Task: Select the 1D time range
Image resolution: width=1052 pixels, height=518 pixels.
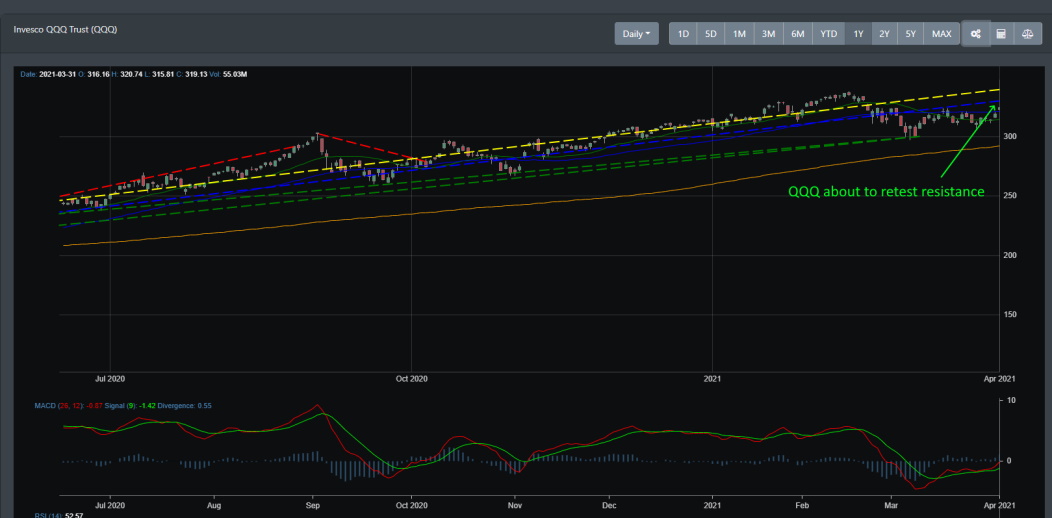Action: [x=683, y=34]
